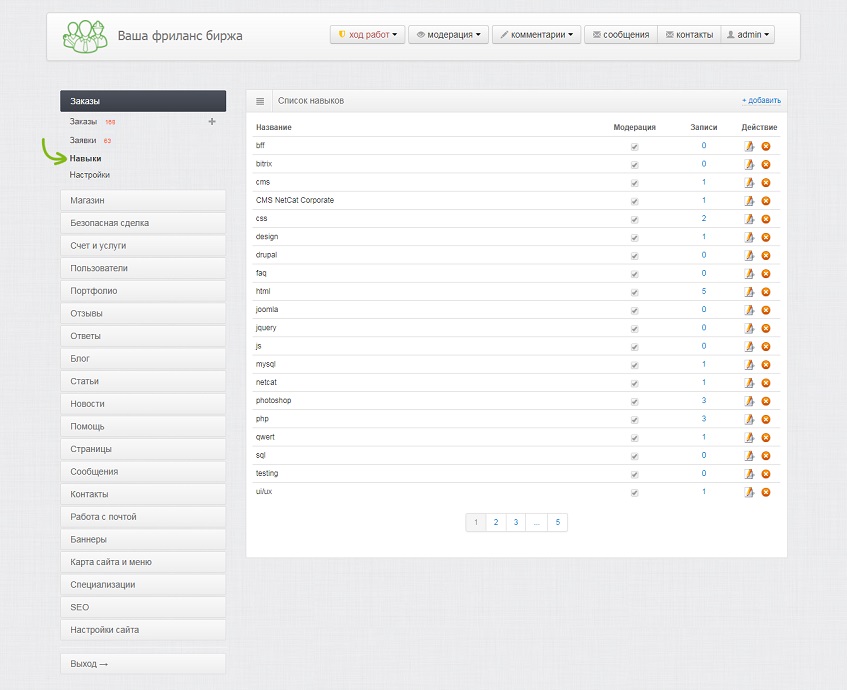
Task: Open the Настройки submenu item
Action: click(x=90, y=175)
